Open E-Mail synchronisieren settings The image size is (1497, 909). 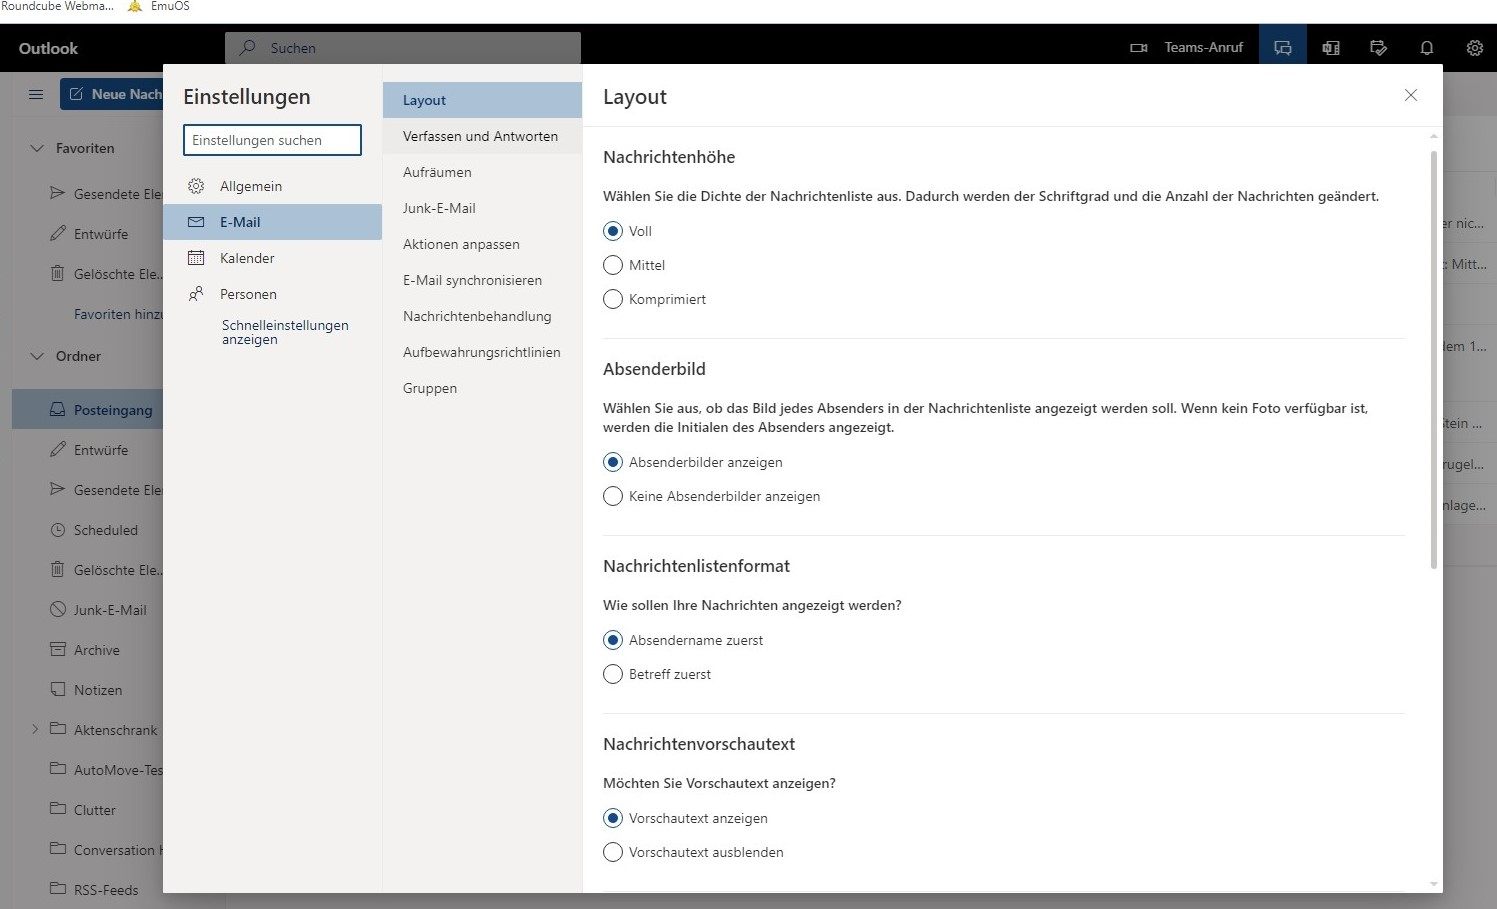point(482,280)
